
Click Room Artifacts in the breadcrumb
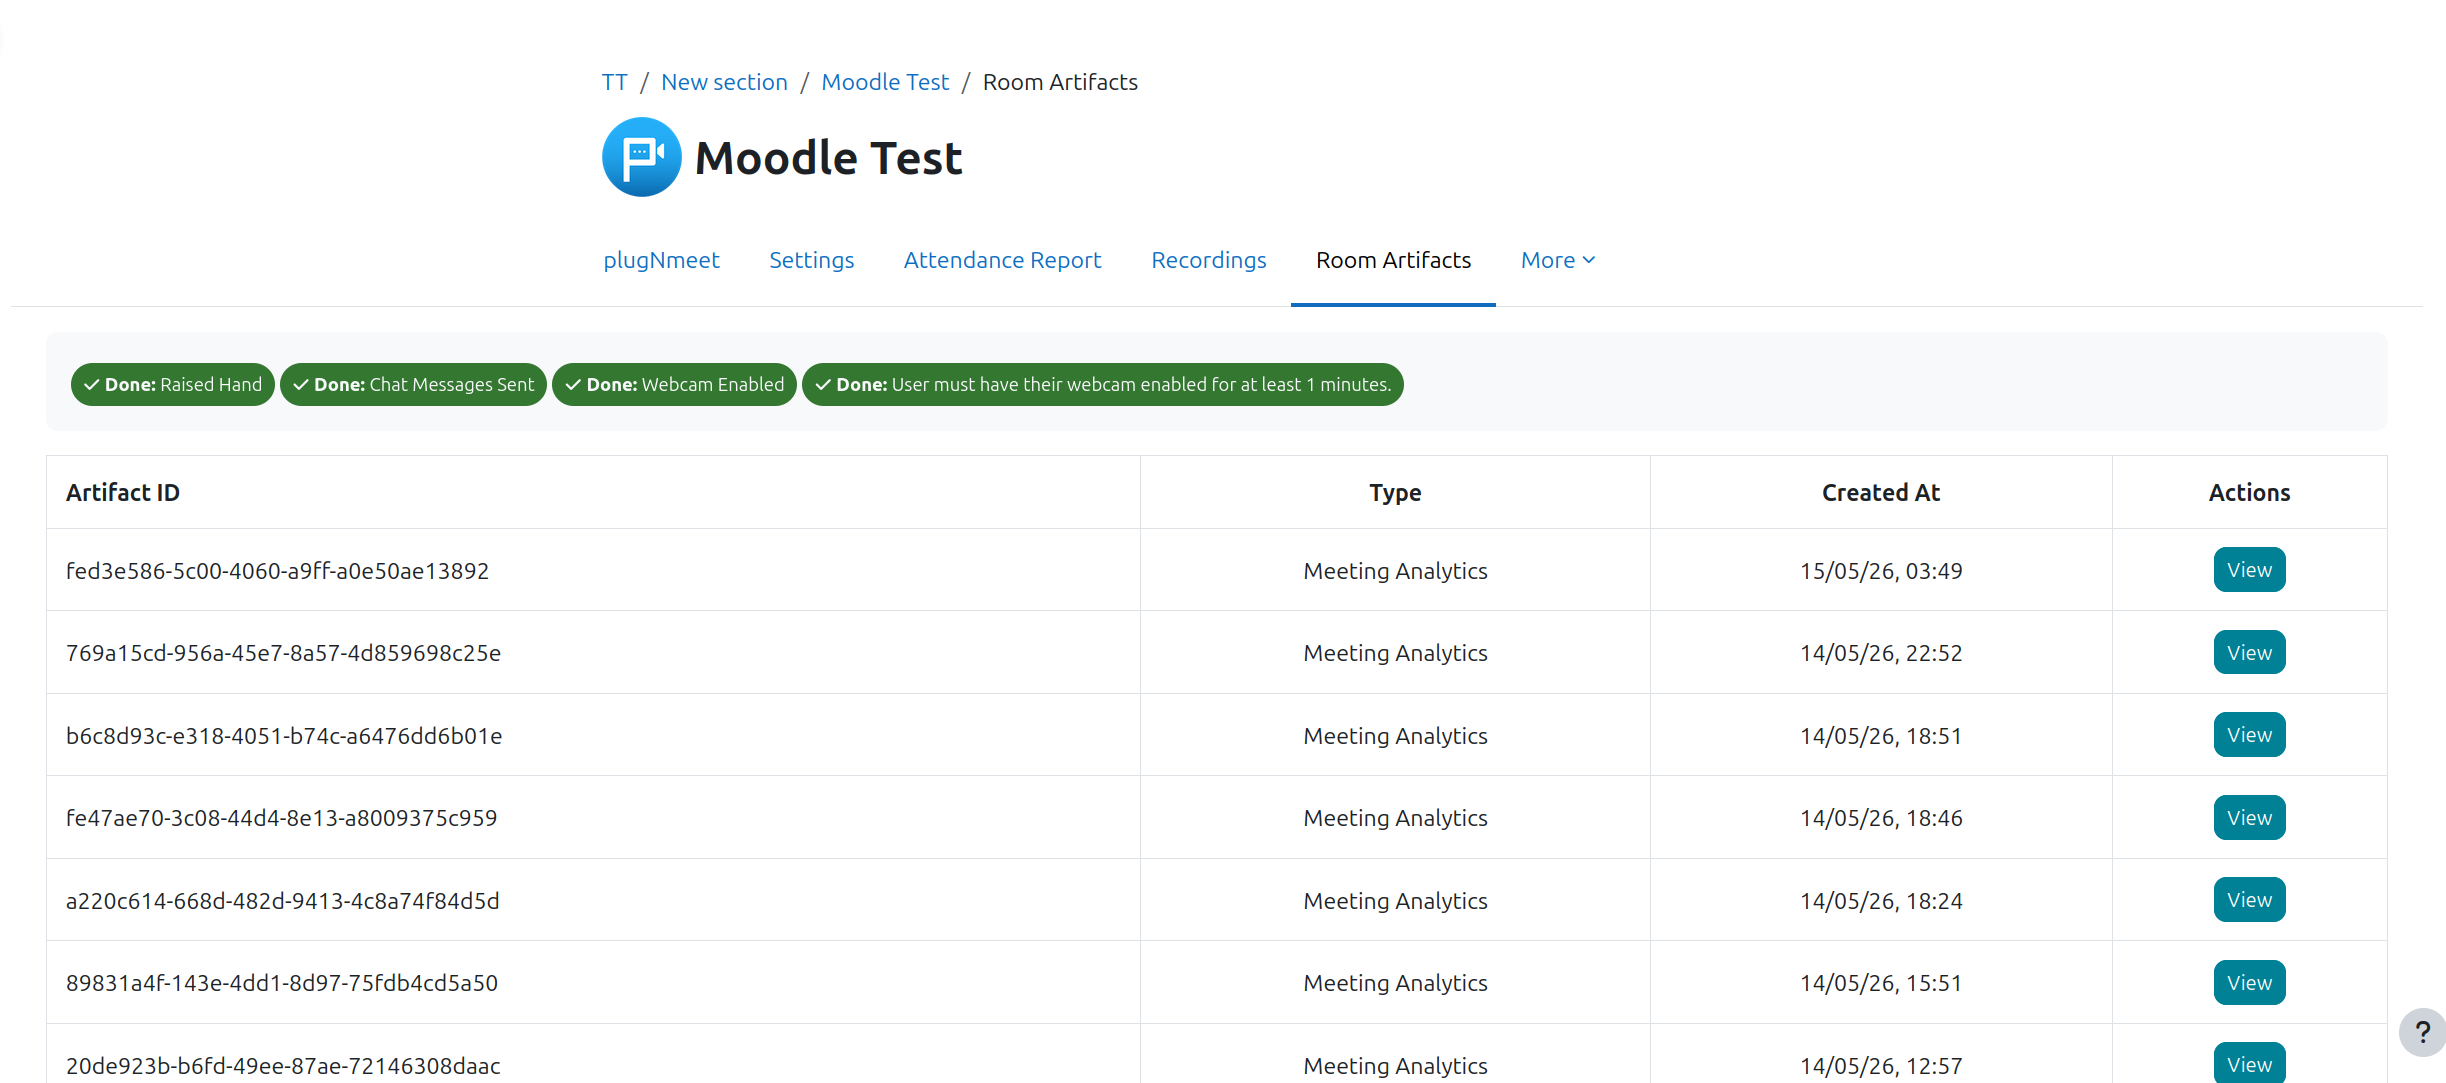pyautogui.click(x=1060, y=82)
